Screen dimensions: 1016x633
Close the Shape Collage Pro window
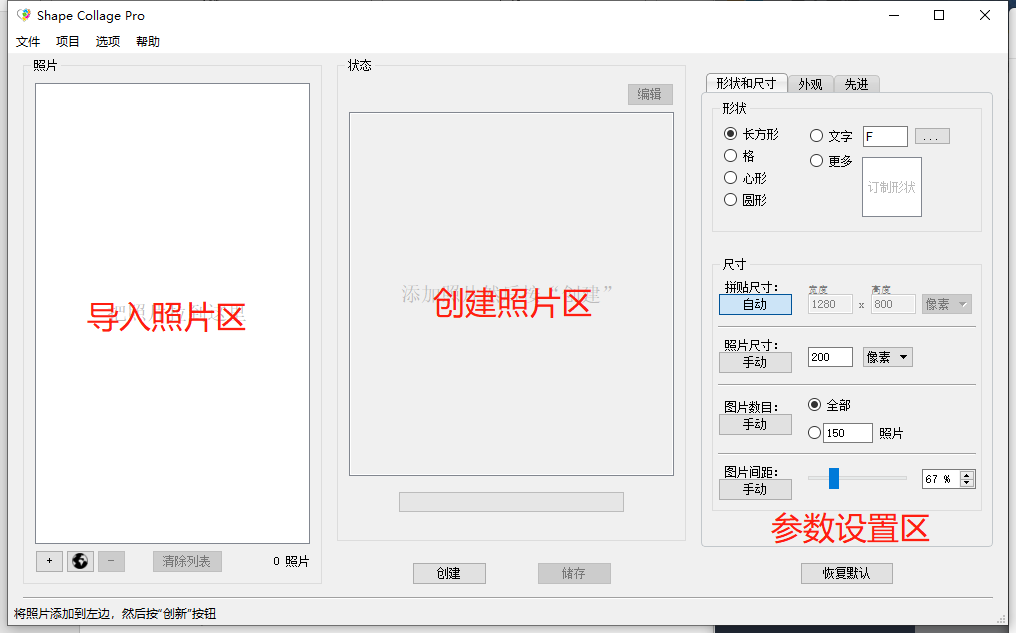tap(985, 15)
